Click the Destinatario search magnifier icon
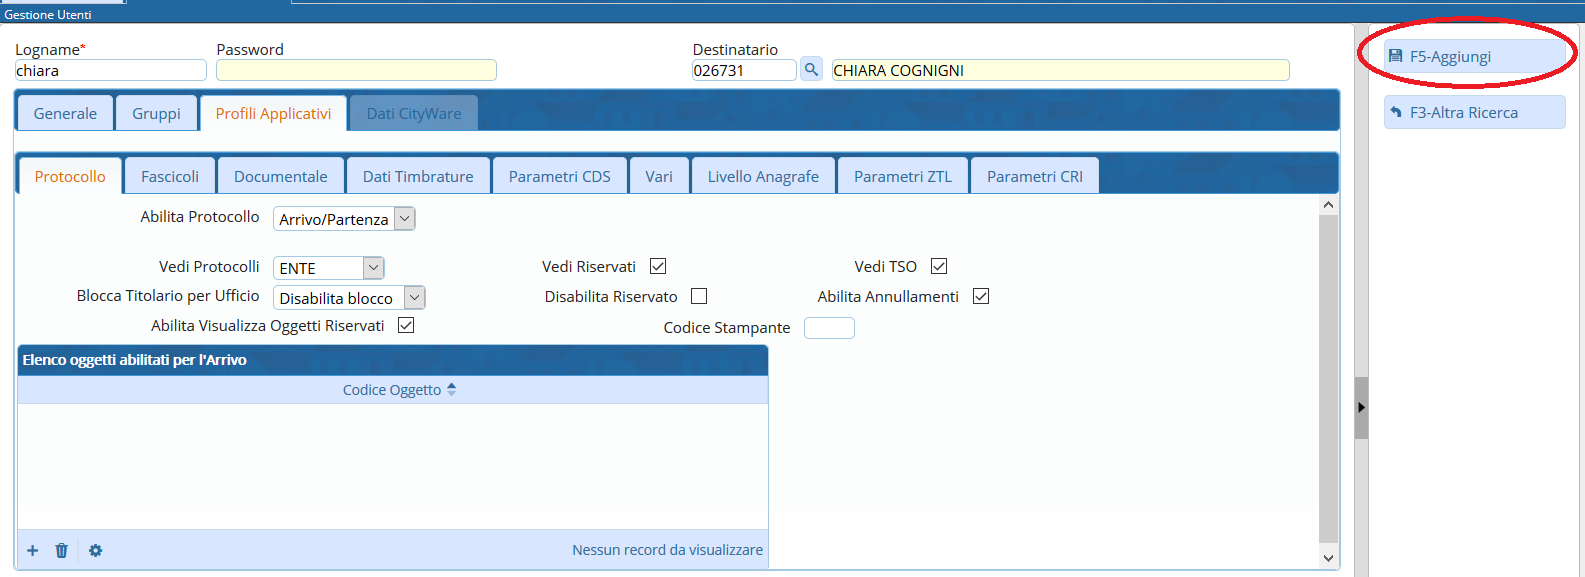This screenshot has width=1585, height=577. pyautogui.click(x=811, y=69)
